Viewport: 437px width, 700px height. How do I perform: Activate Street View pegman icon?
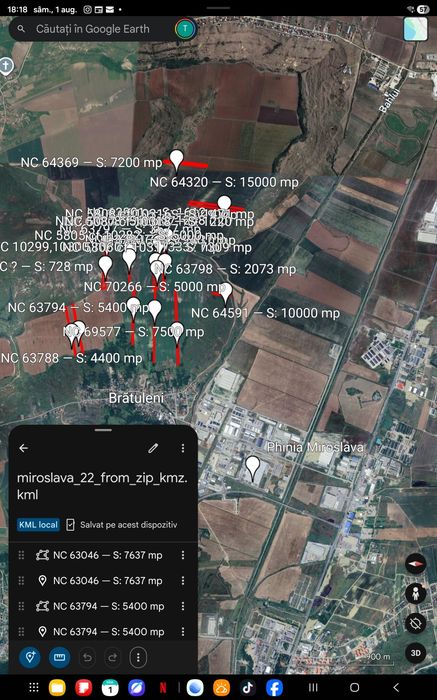click(416, 593)
